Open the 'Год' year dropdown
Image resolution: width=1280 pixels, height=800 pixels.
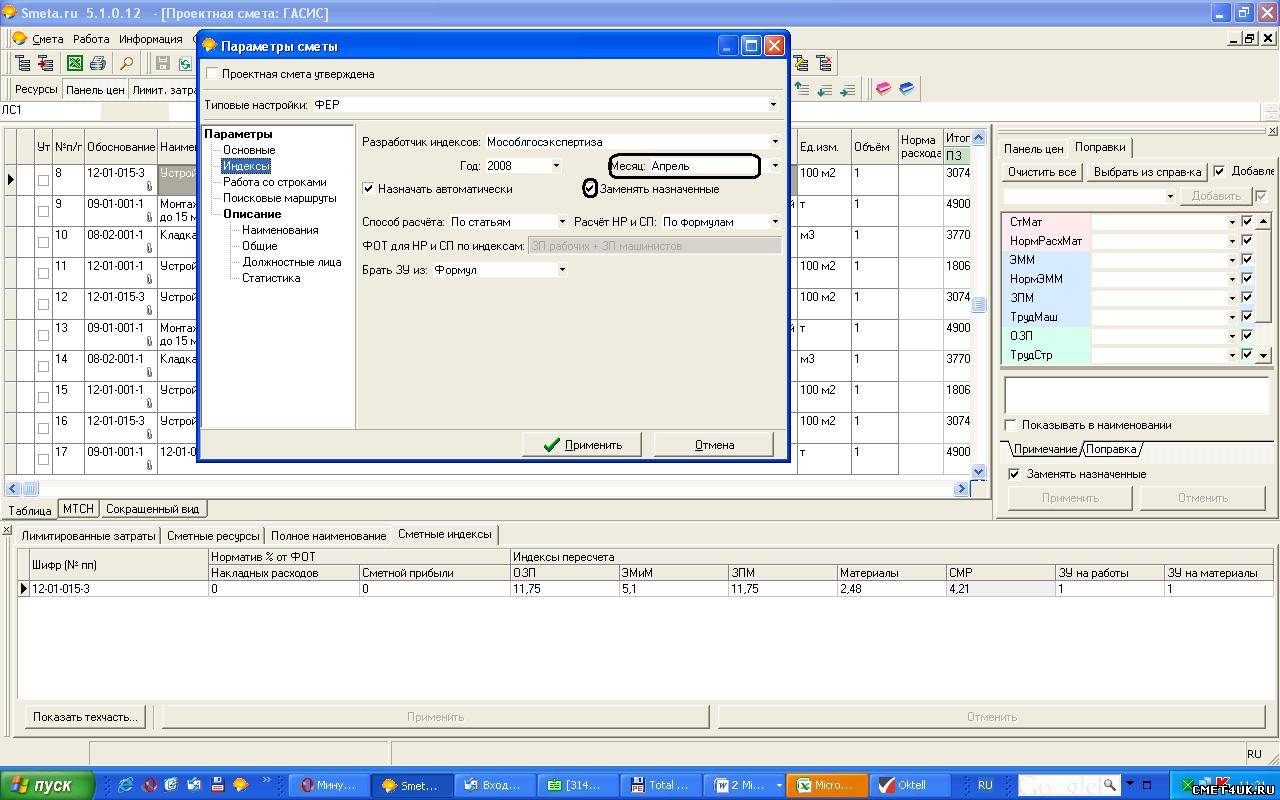pyautogui.click(x=556, y=166)
